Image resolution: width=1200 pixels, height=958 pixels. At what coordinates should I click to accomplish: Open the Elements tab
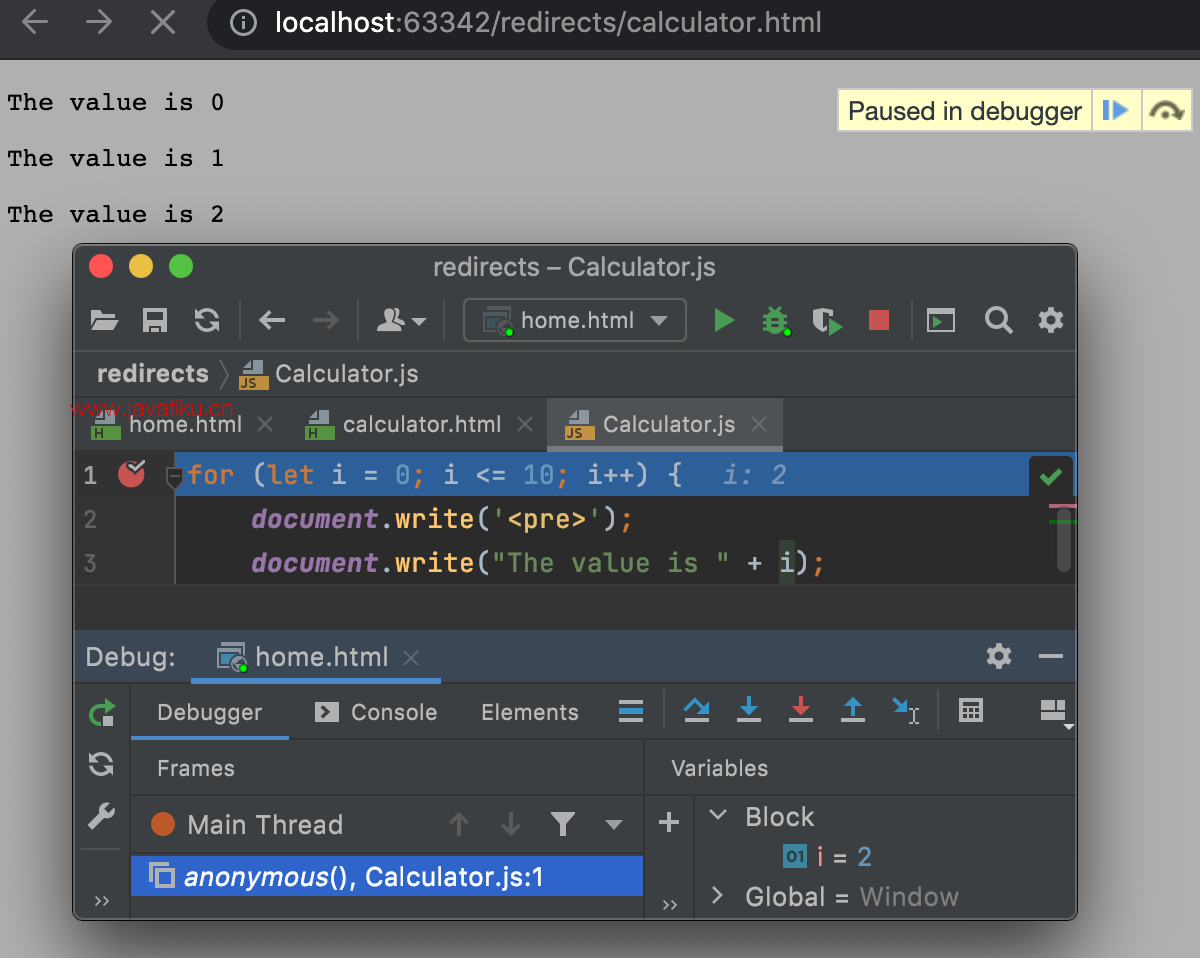[x=530, y=712]
